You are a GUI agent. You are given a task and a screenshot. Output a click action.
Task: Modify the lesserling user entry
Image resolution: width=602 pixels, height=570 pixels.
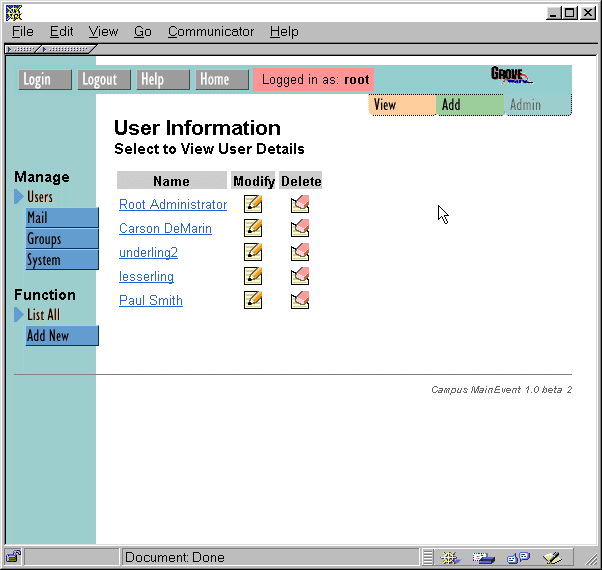click(x=253, y=276)
